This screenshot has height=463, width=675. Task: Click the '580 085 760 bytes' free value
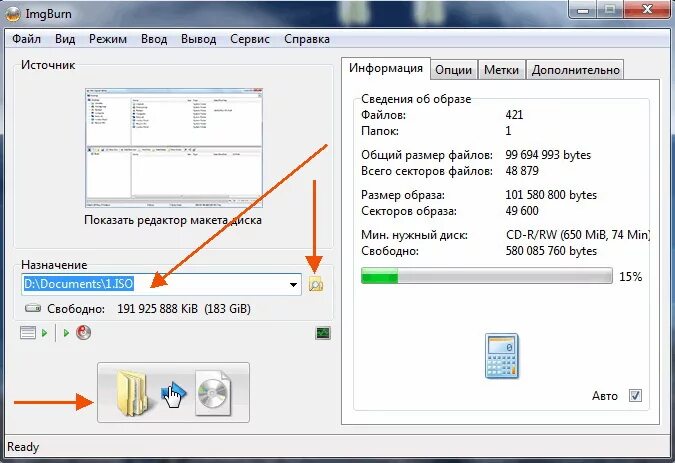point(551,251)
